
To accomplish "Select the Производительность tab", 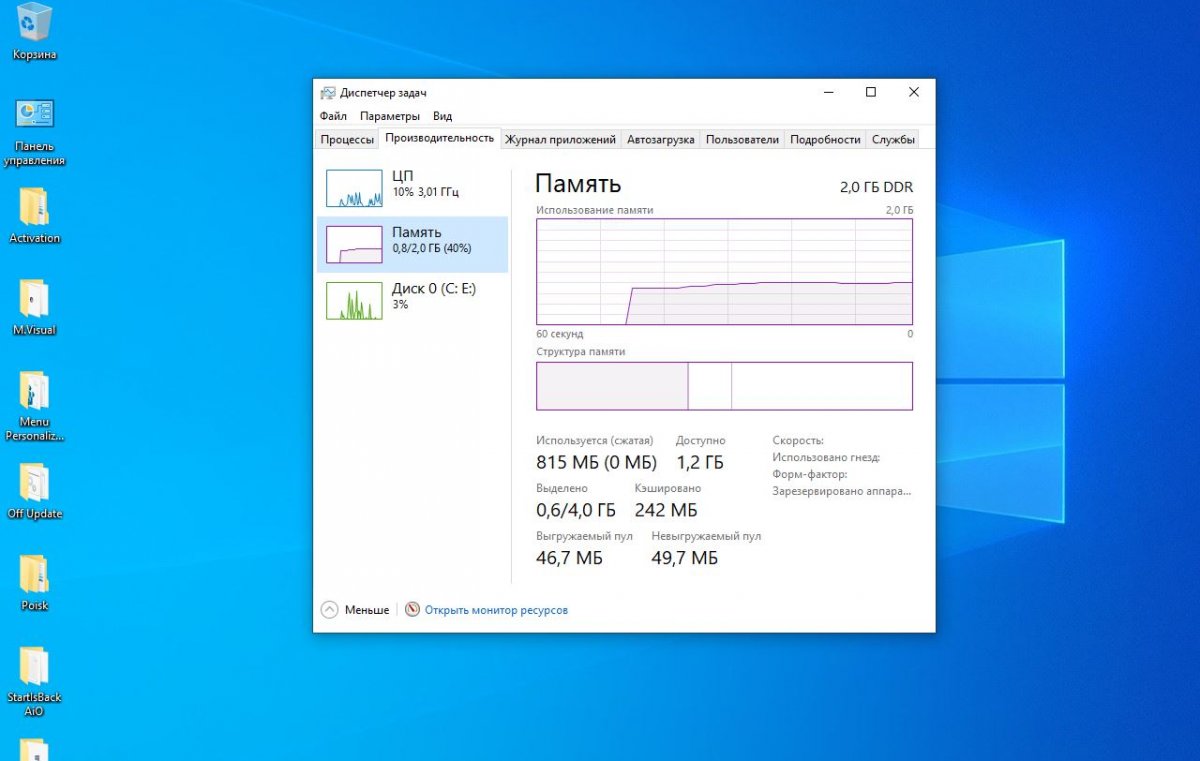I will click(x=440, y=139).
